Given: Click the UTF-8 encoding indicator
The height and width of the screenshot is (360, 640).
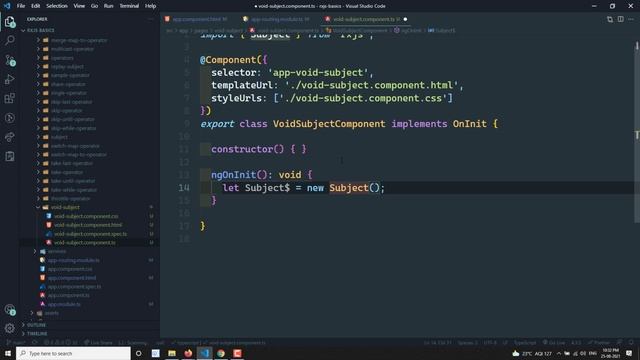Looking at the screenshot, I should coord(490,343).
